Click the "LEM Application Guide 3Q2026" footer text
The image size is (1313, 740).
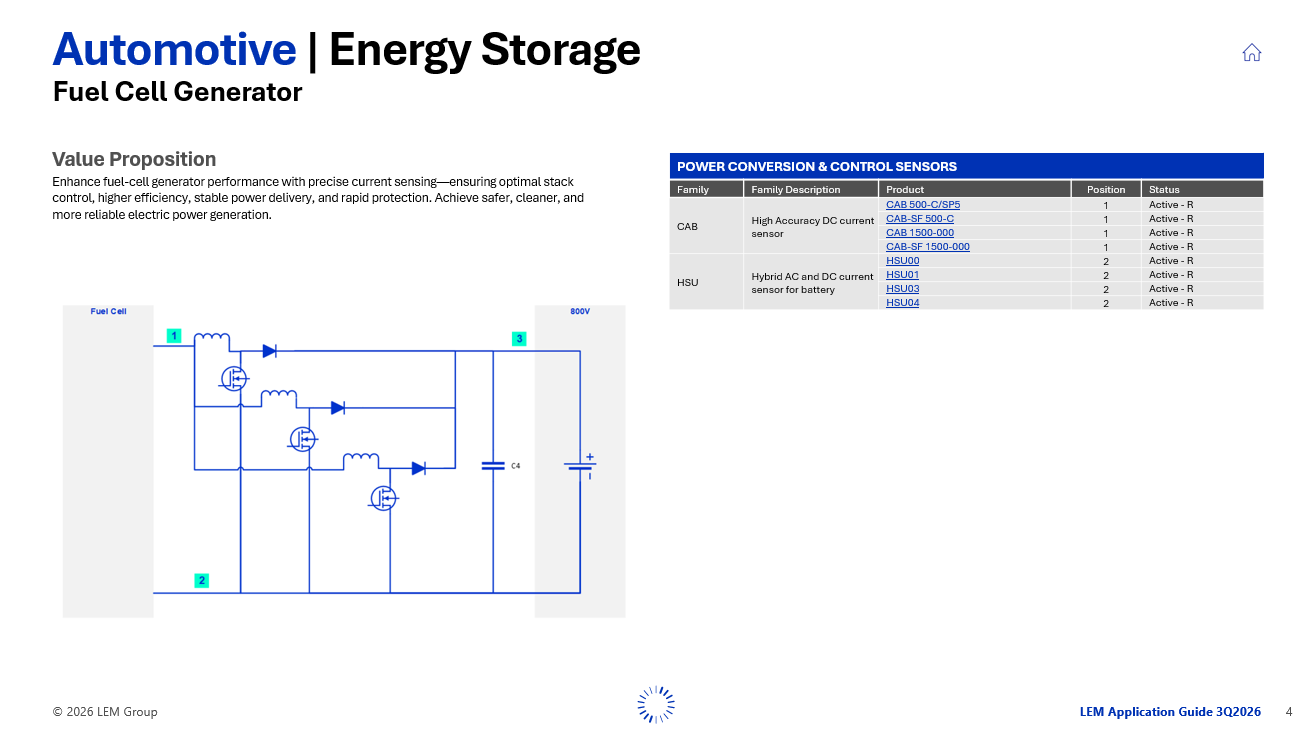[1170, 712]
